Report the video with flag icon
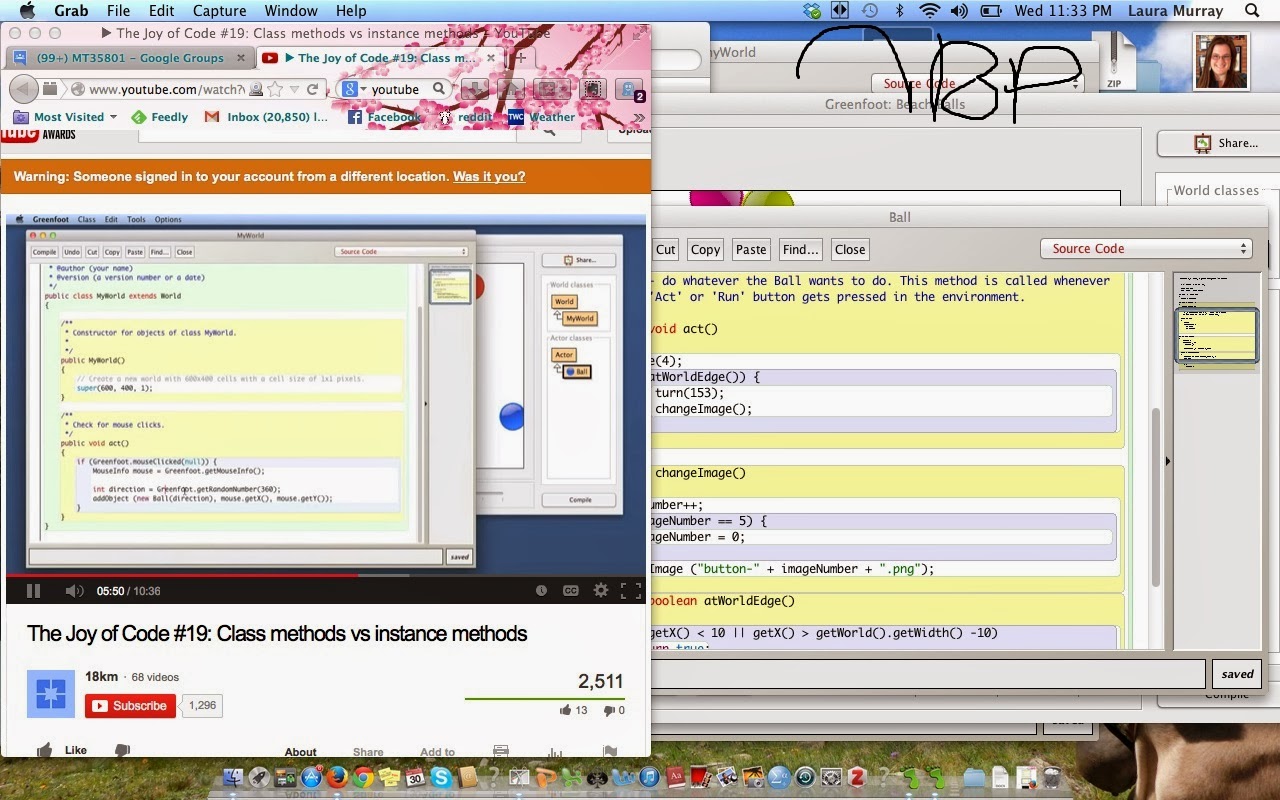 610,751
